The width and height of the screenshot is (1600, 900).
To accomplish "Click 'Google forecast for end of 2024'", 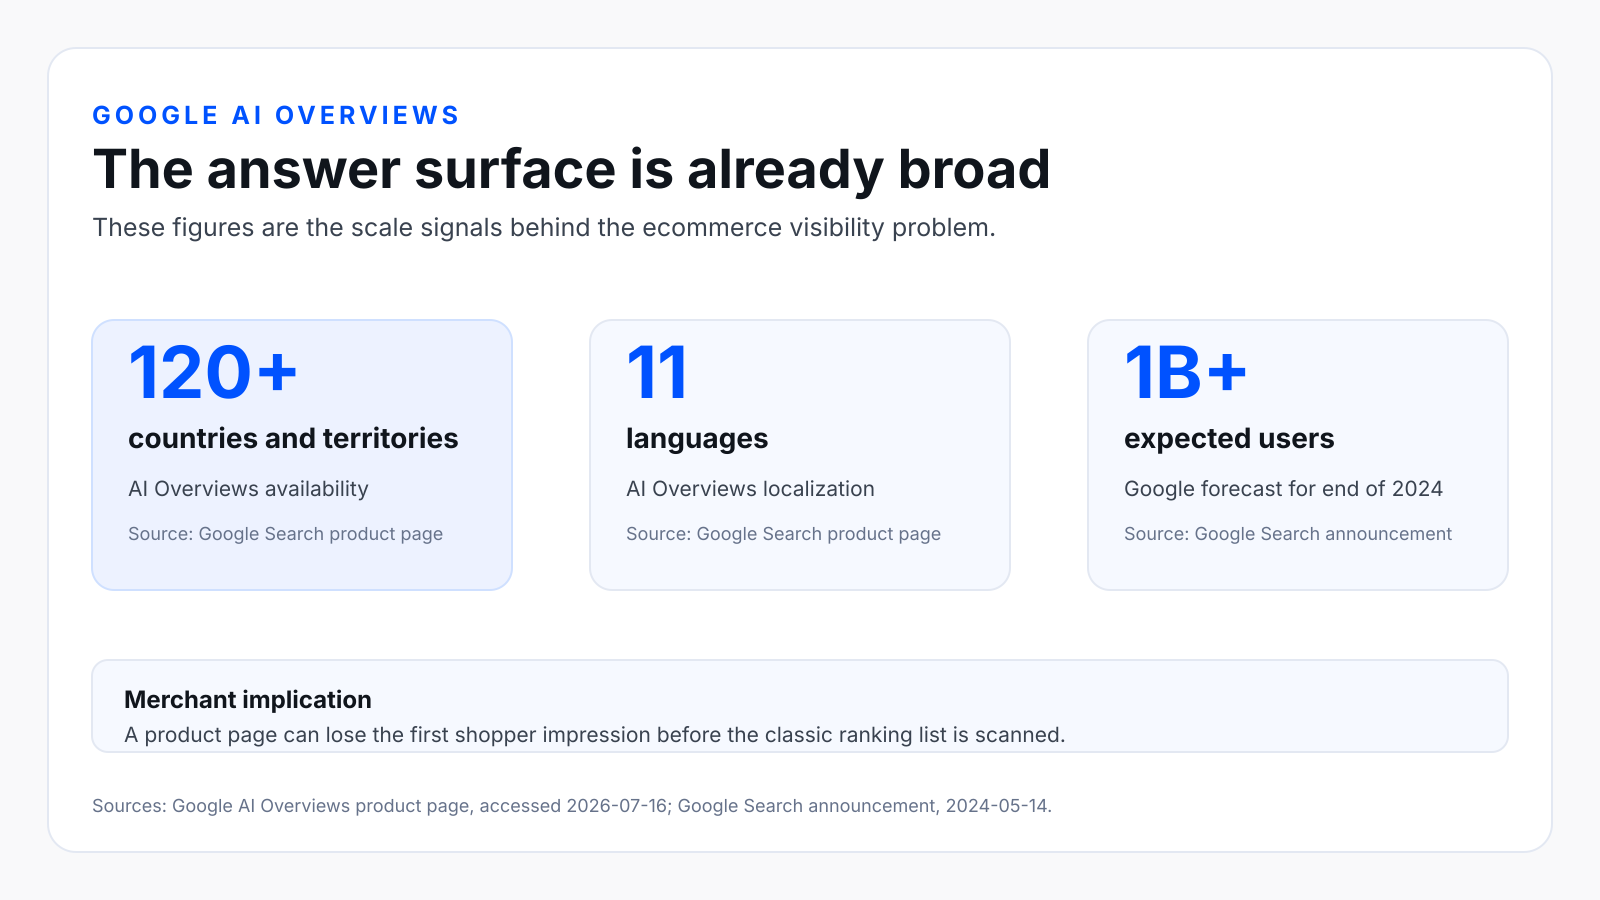I will point(1283,489).
